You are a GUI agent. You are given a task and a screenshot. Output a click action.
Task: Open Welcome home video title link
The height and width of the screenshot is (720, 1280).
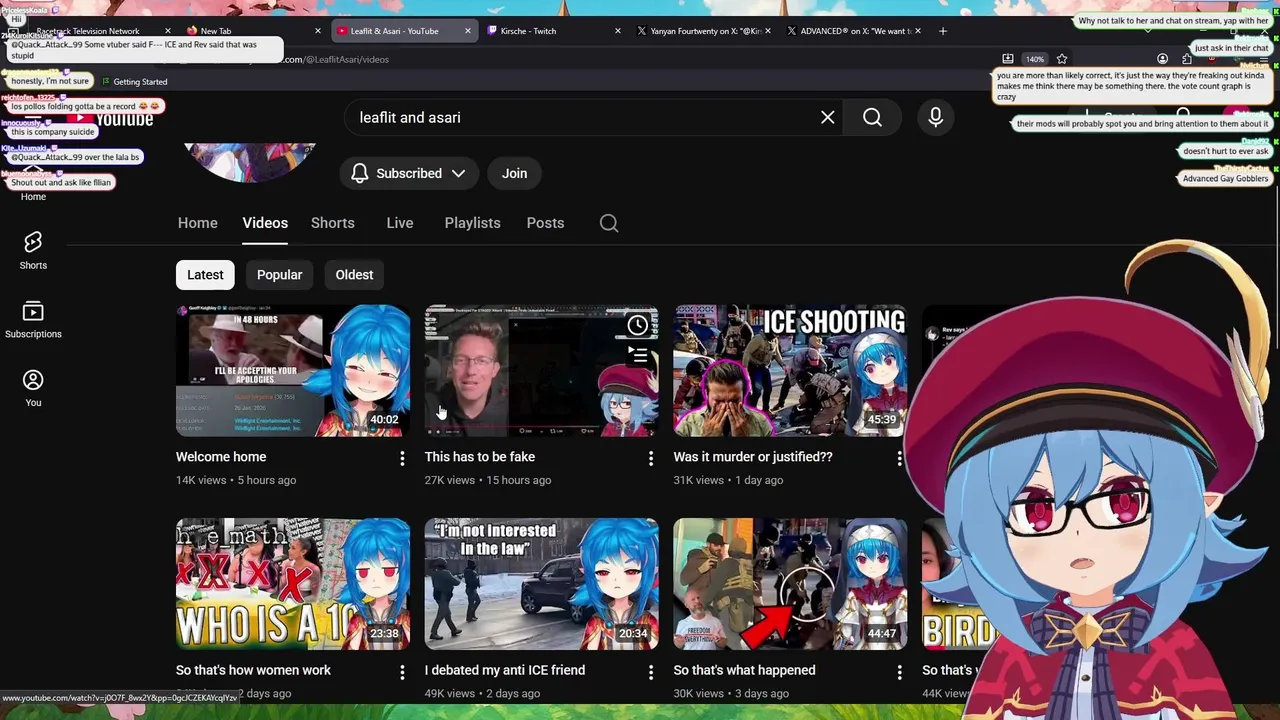221,457
